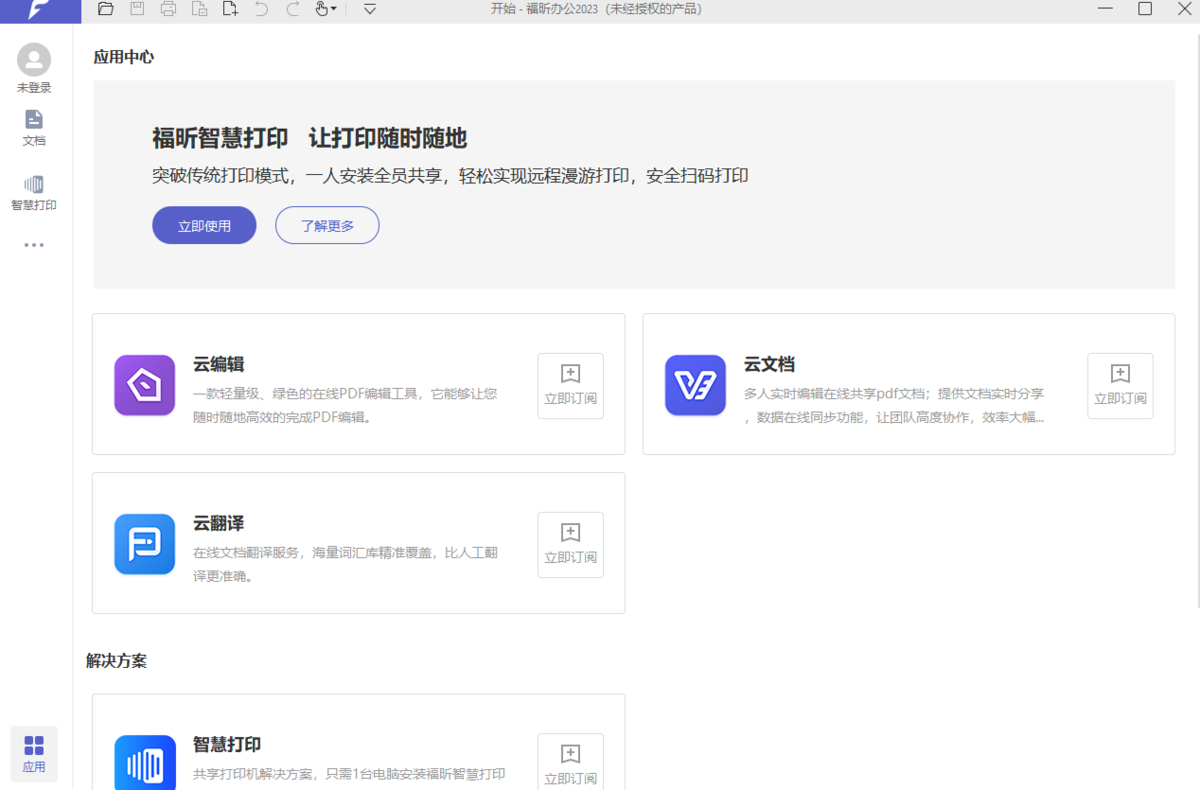The image size is (1200, 790).
Task: Subscribe to 云编辑 via 立即订阅
Action: click(570, 386)
